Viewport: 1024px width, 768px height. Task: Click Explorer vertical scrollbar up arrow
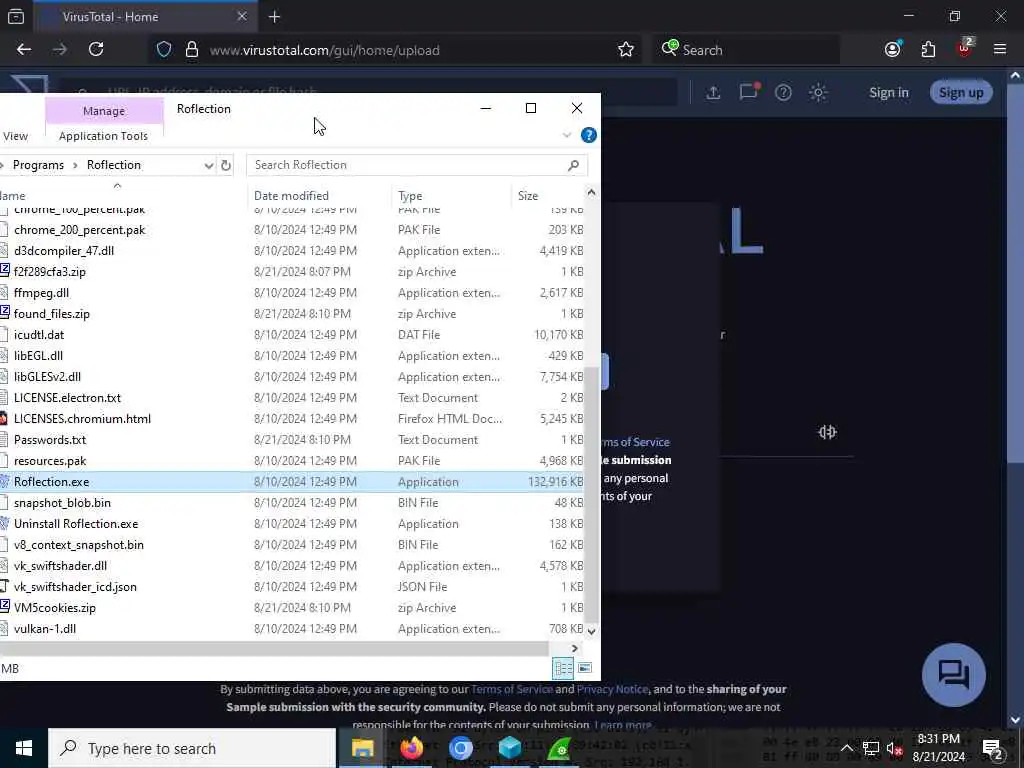click(x=591, y=192)
